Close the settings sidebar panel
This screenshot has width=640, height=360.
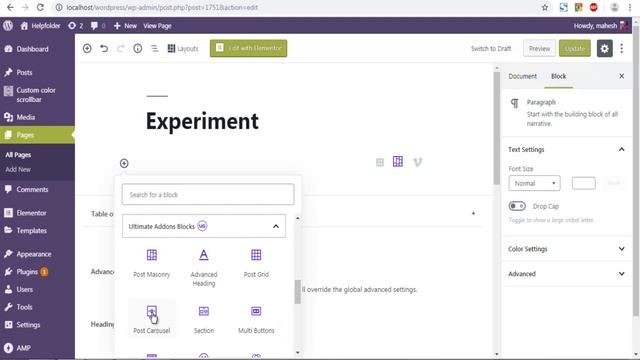point(622,76)
